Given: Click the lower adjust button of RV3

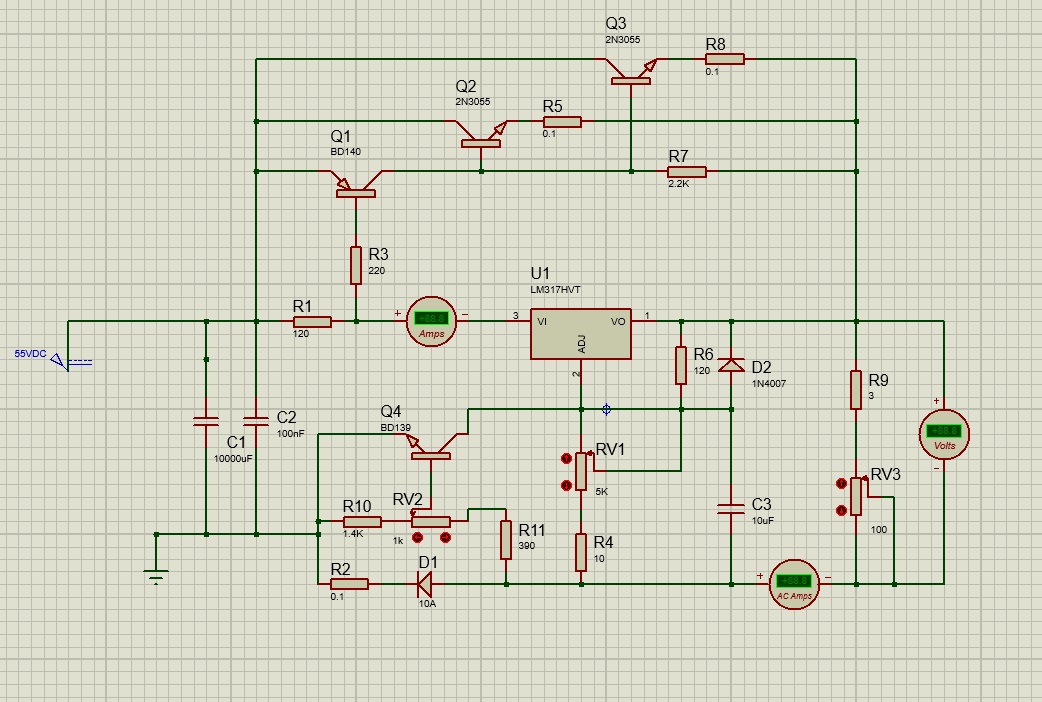Looking at the screenshot, I should tap(841, 511).
